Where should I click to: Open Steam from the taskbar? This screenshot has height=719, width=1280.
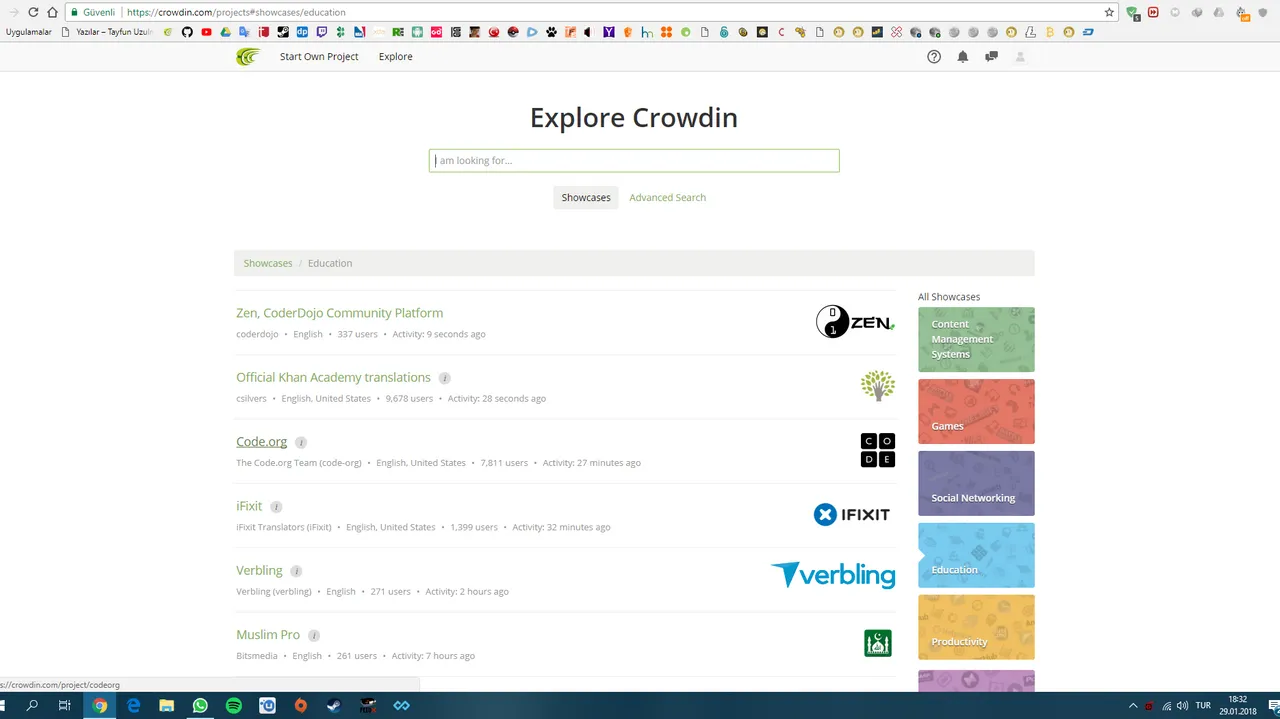click(334, 705)
